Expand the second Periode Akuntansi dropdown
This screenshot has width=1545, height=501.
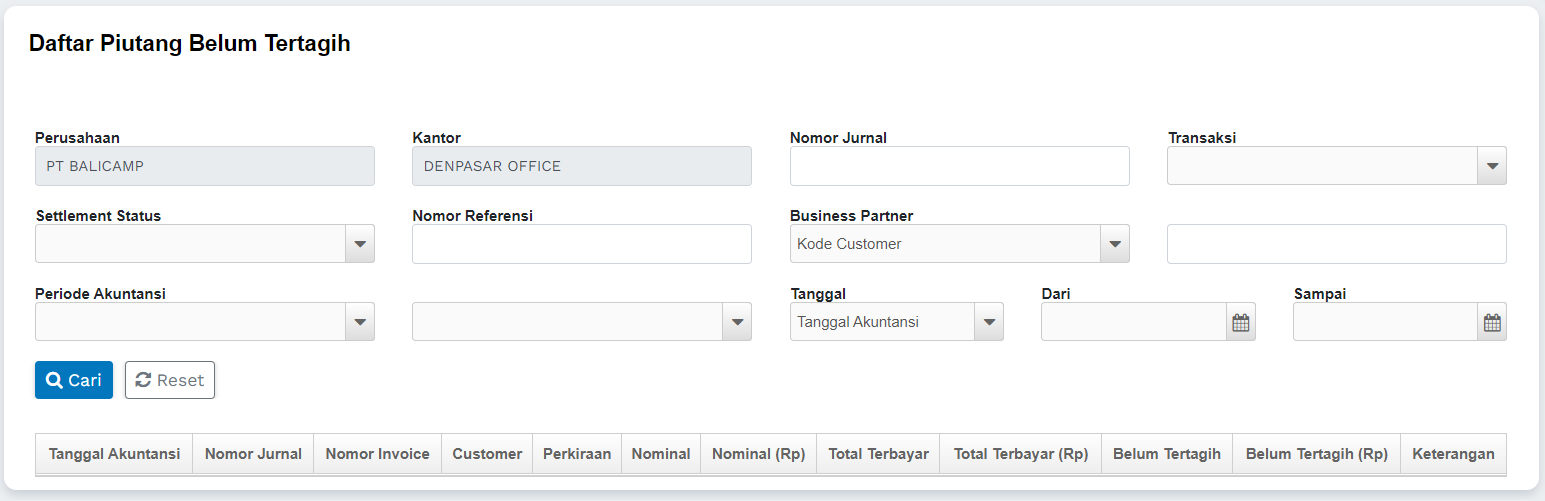(x=737, y=322)
